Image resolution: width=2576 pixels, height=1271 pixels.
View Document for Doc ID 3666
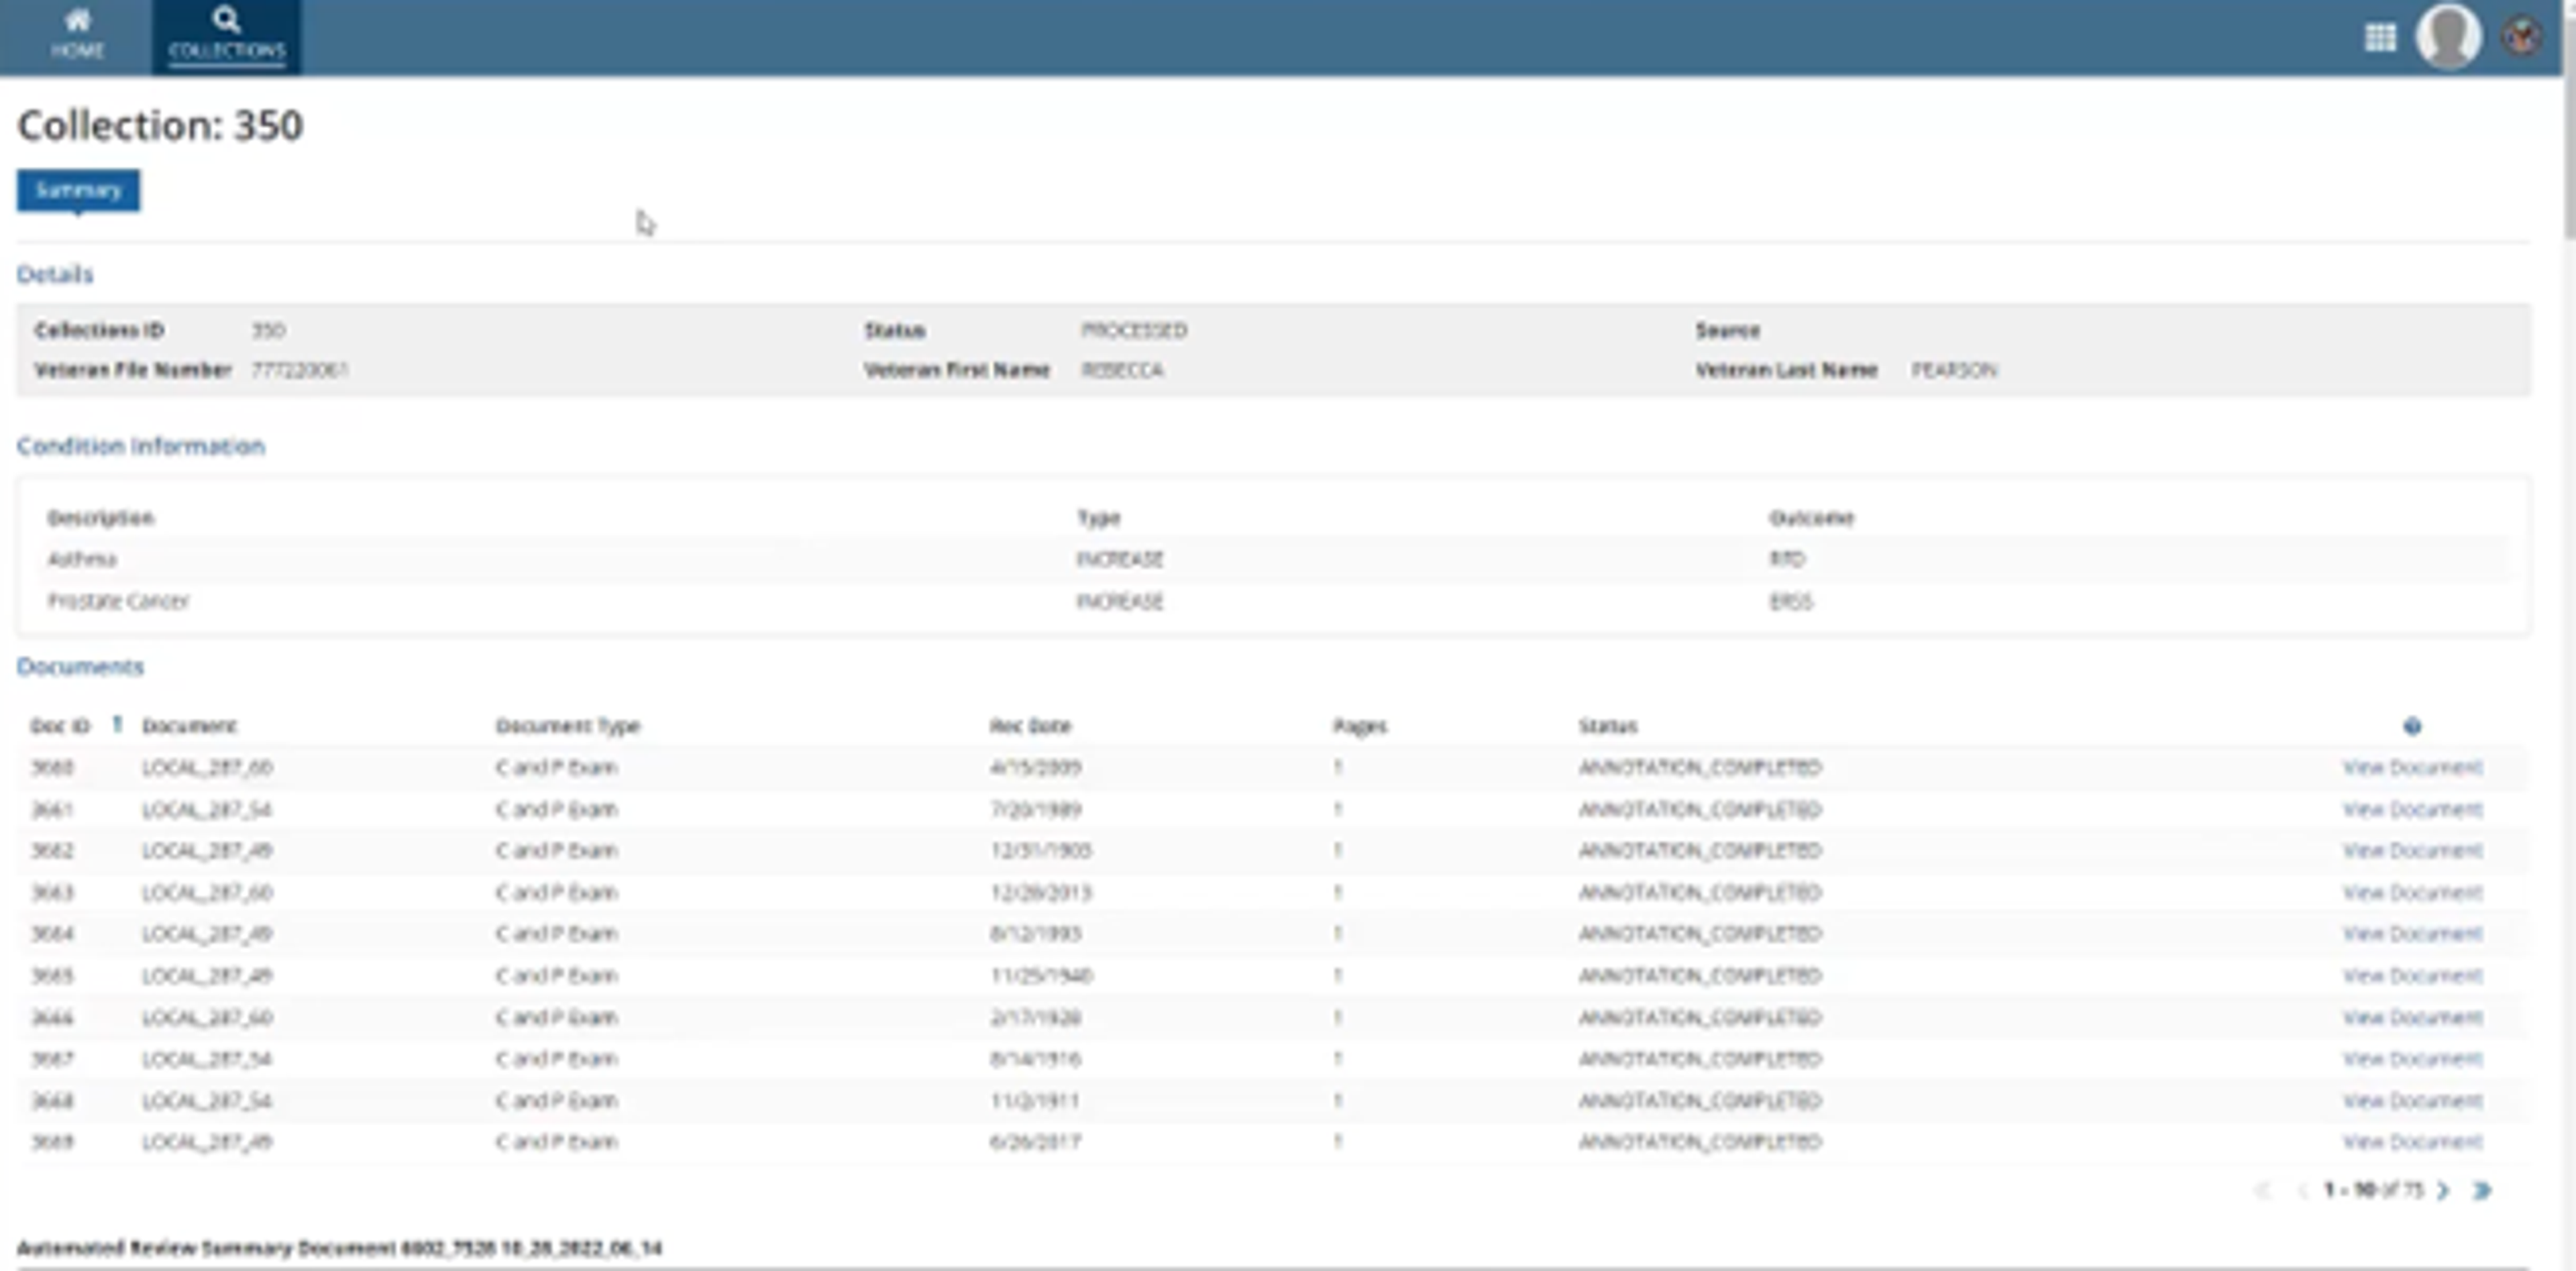[2412, 1017]
